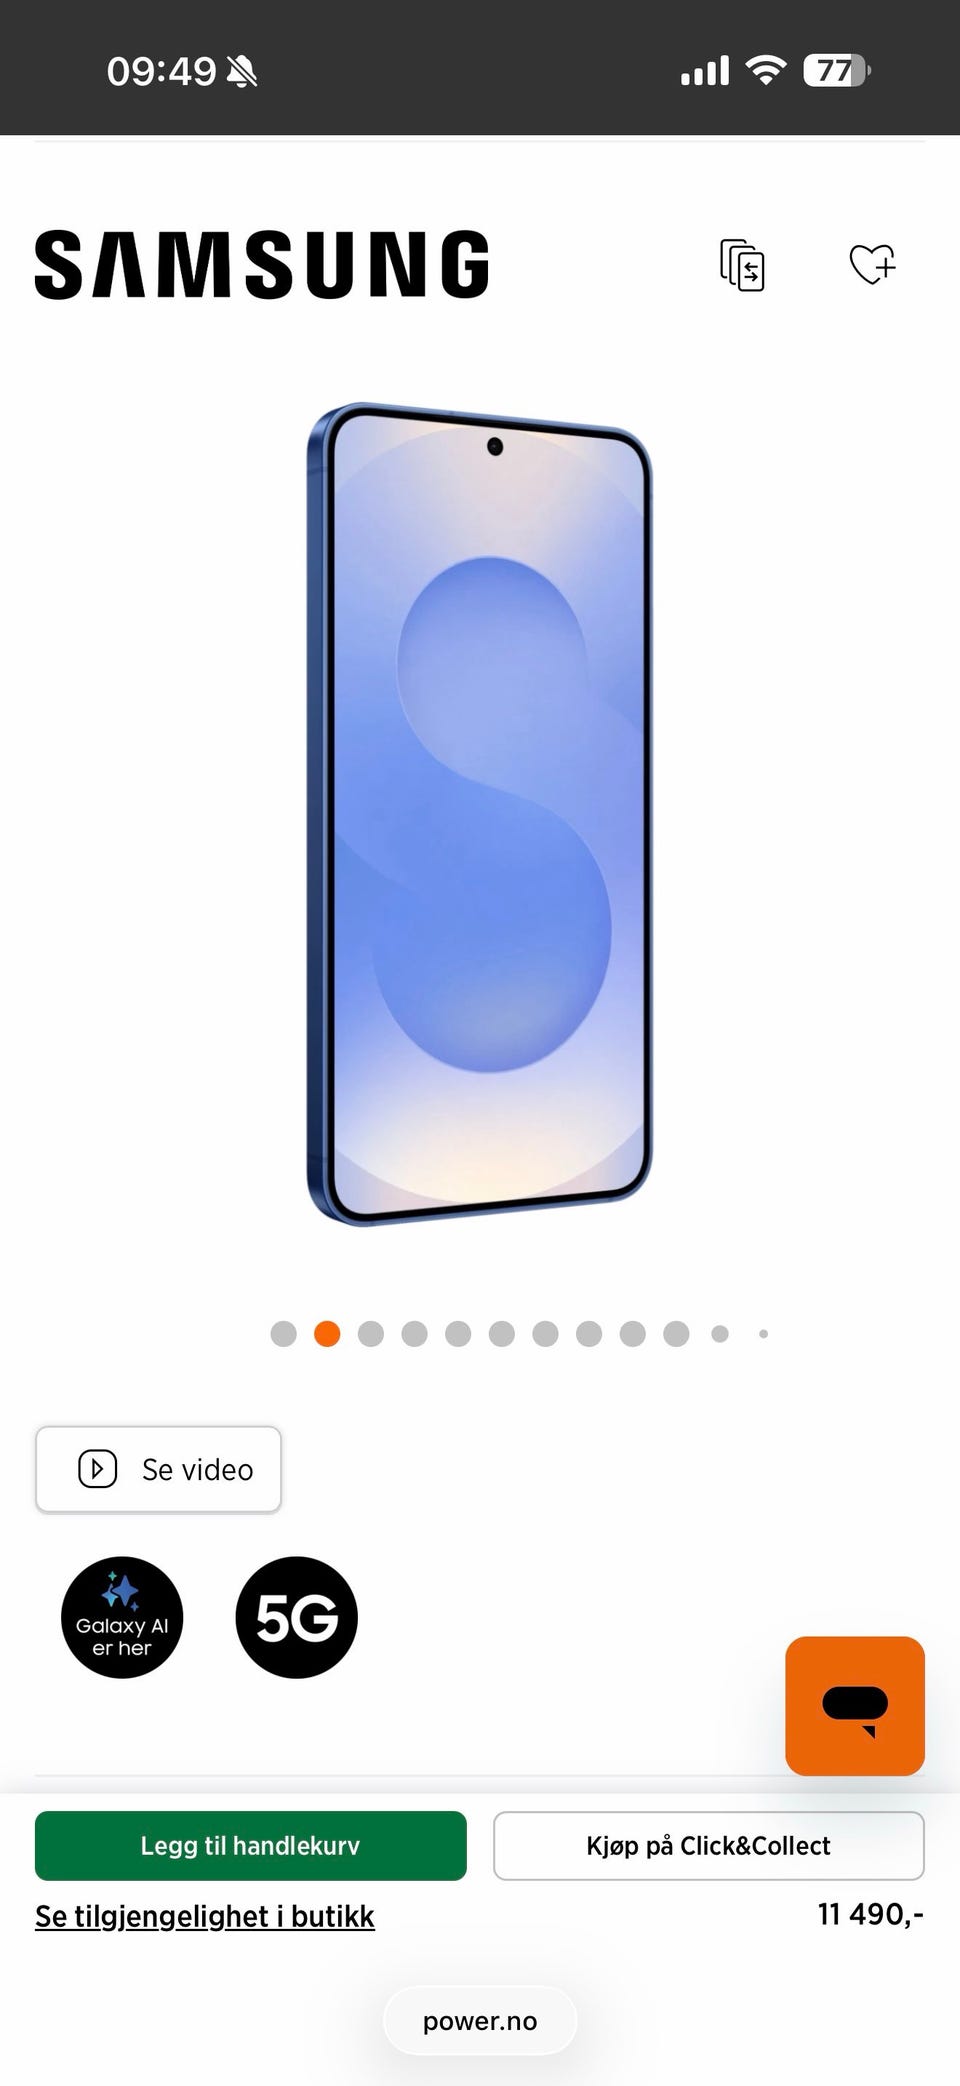Tap the battery indicator showing 77
The height and width of the screenshot is (2086, 960).
837,70
